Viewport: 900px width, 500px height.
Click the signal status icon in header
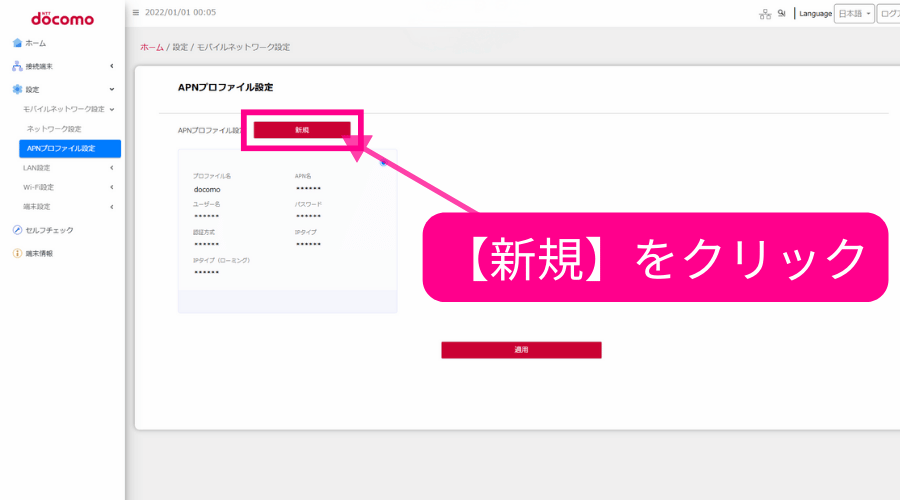[781, 13]
